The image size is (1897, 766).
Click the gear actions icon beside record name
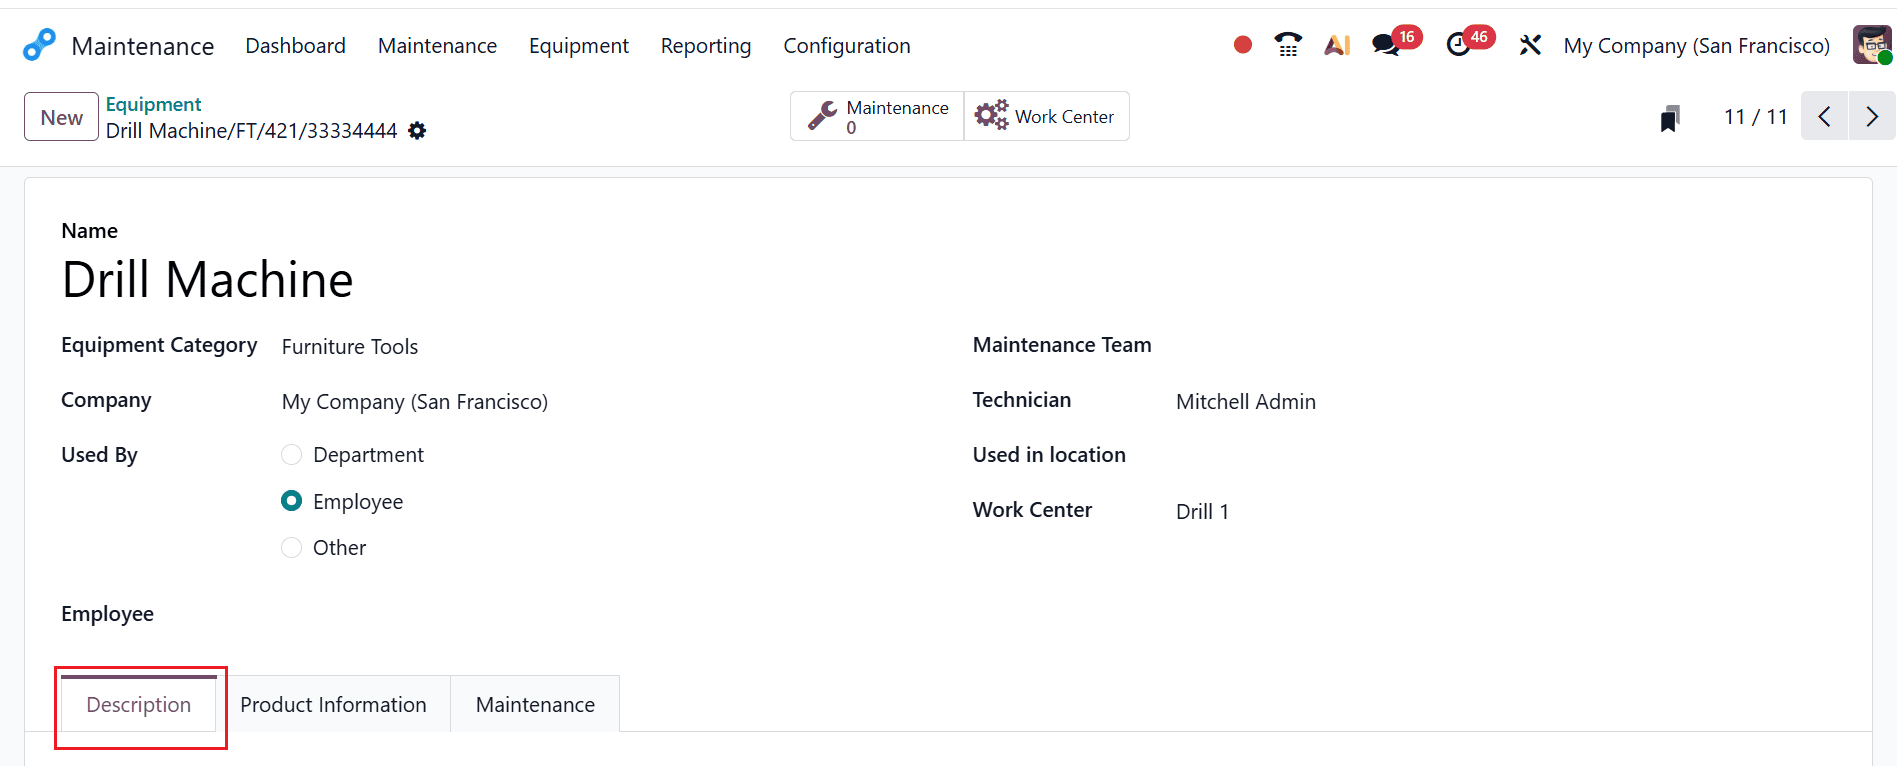[x=417, y=131]
